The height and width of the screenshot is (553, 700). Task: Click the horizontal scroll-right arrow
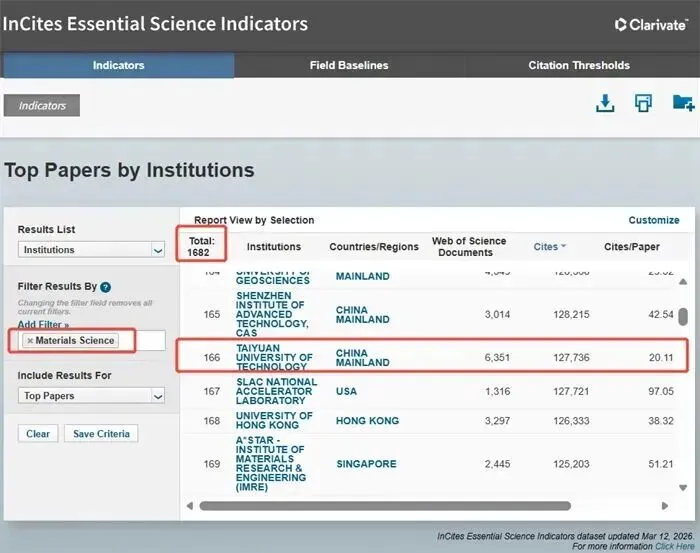tap(665, 506)
